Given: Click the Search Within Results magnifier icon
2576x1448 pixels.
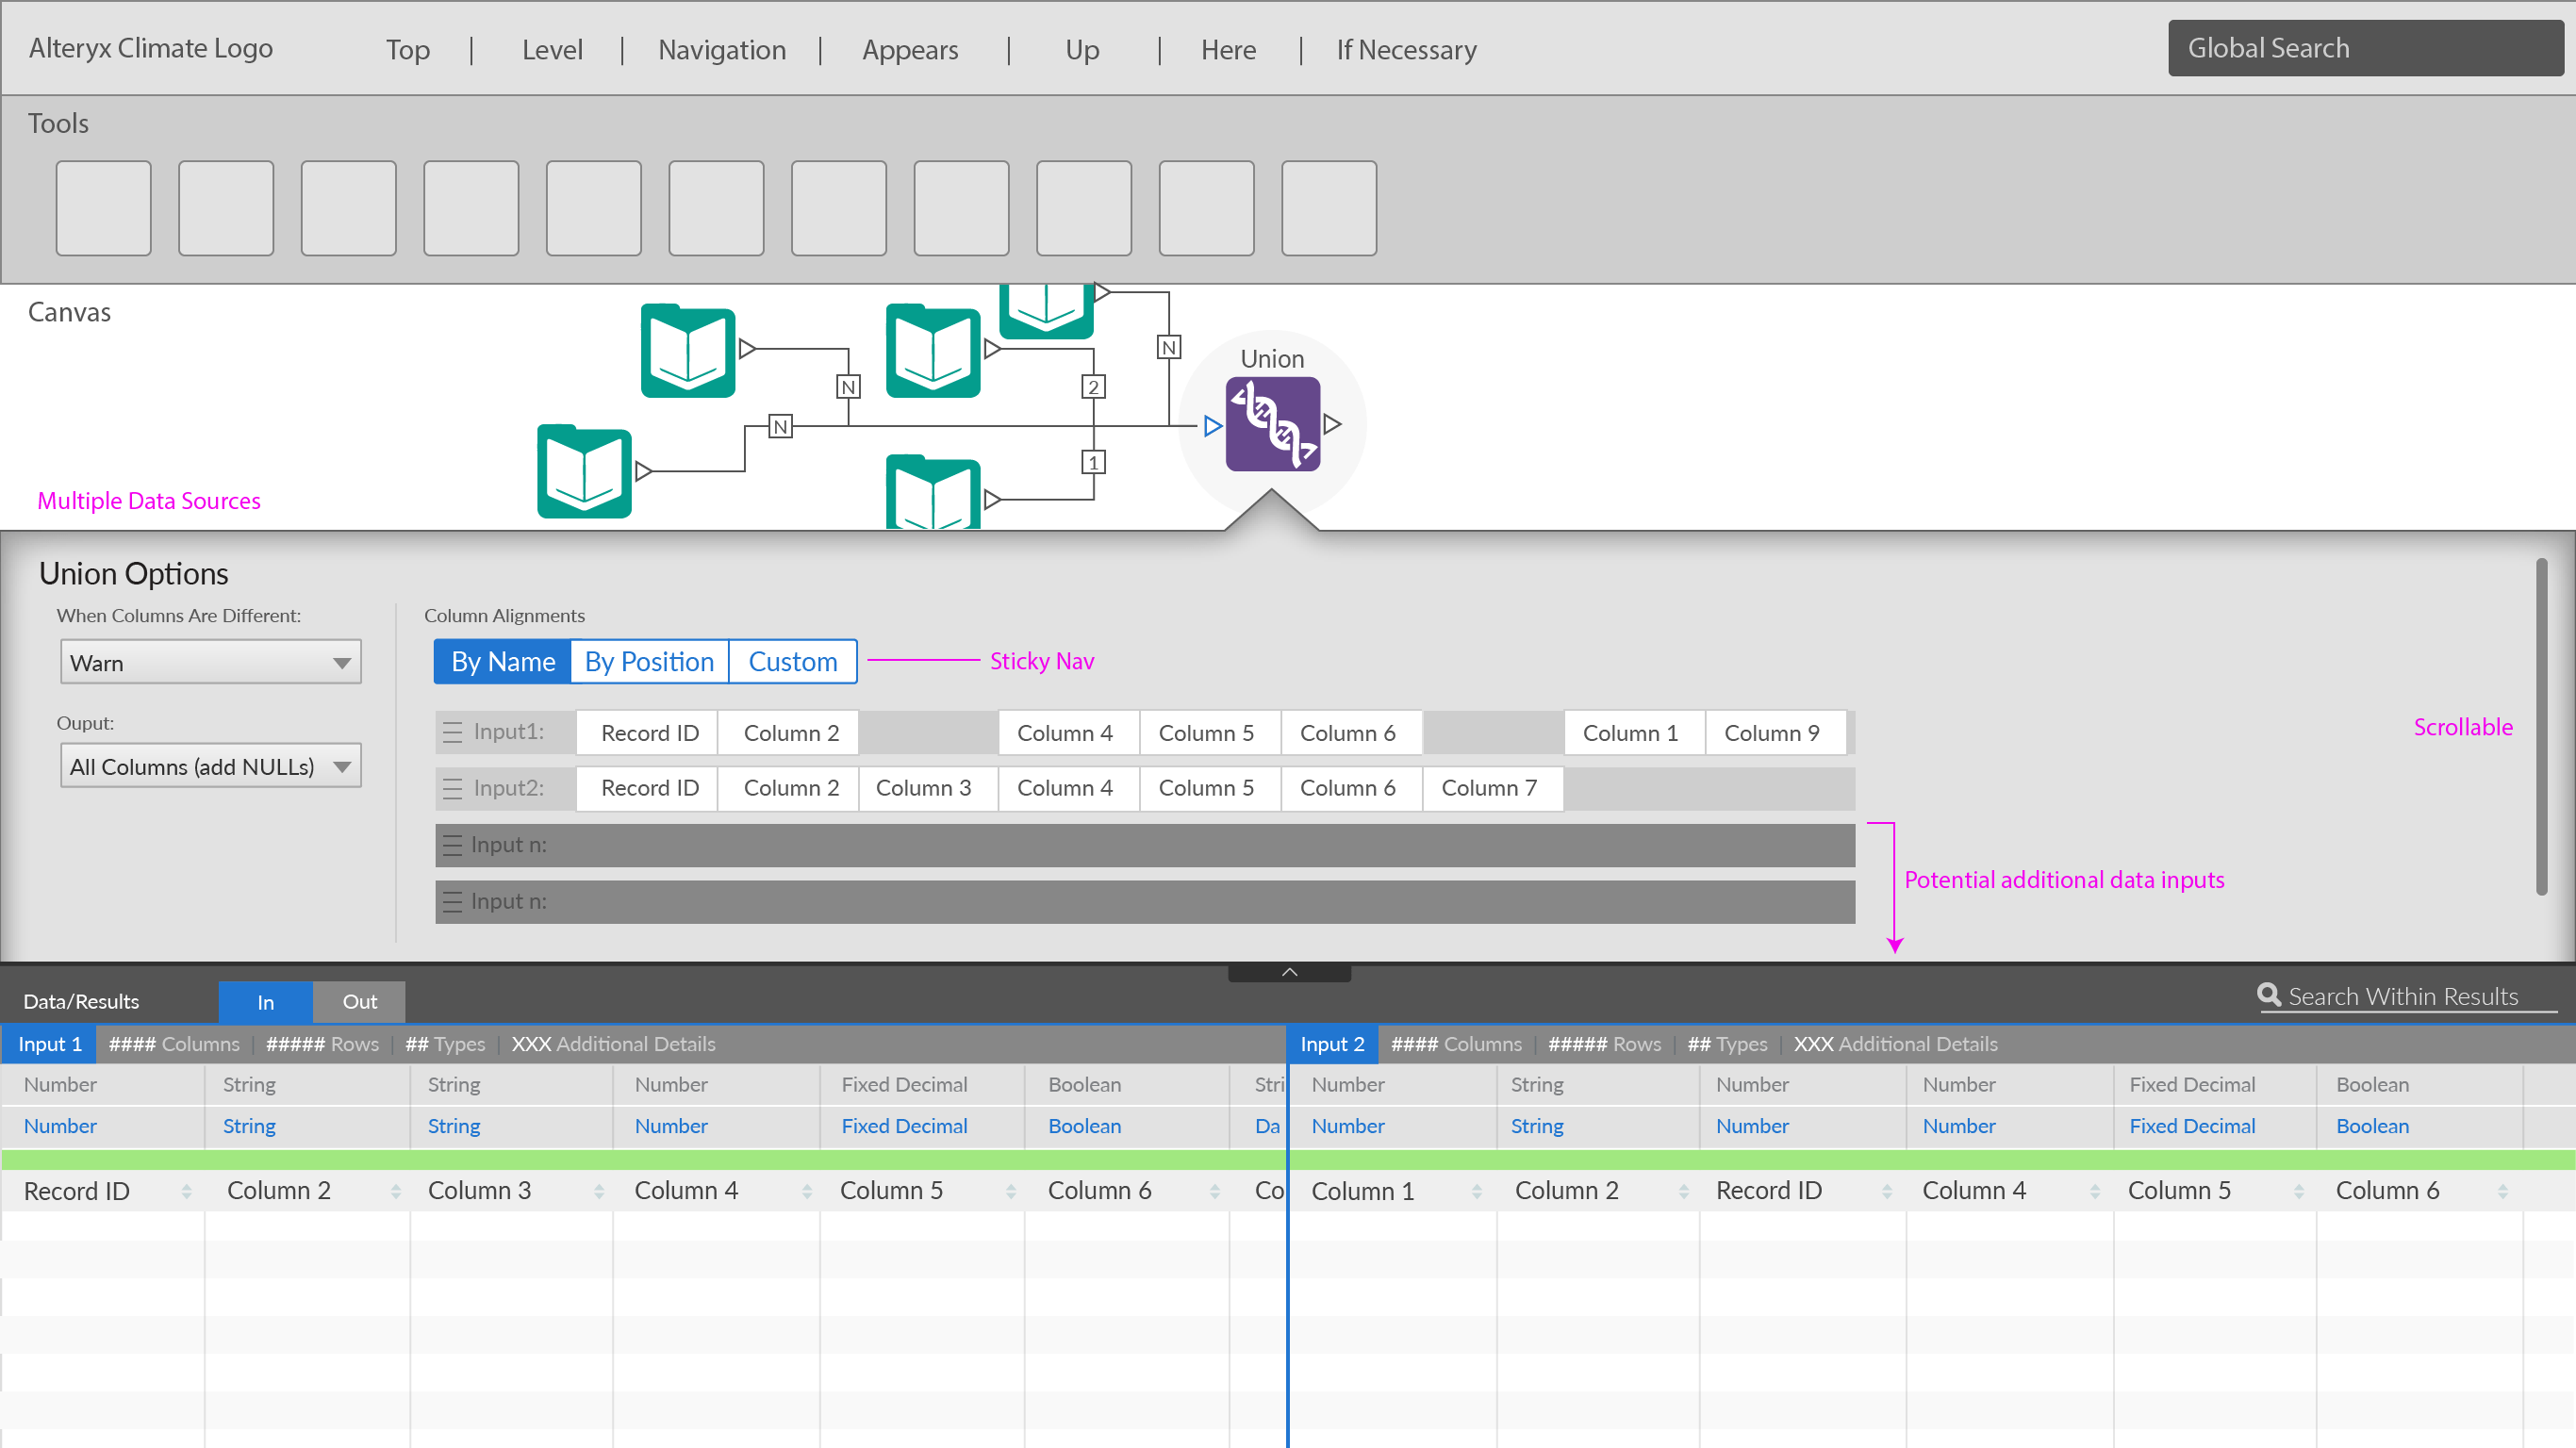Looking at the screenshot, I should click(x=2268, y=995).
